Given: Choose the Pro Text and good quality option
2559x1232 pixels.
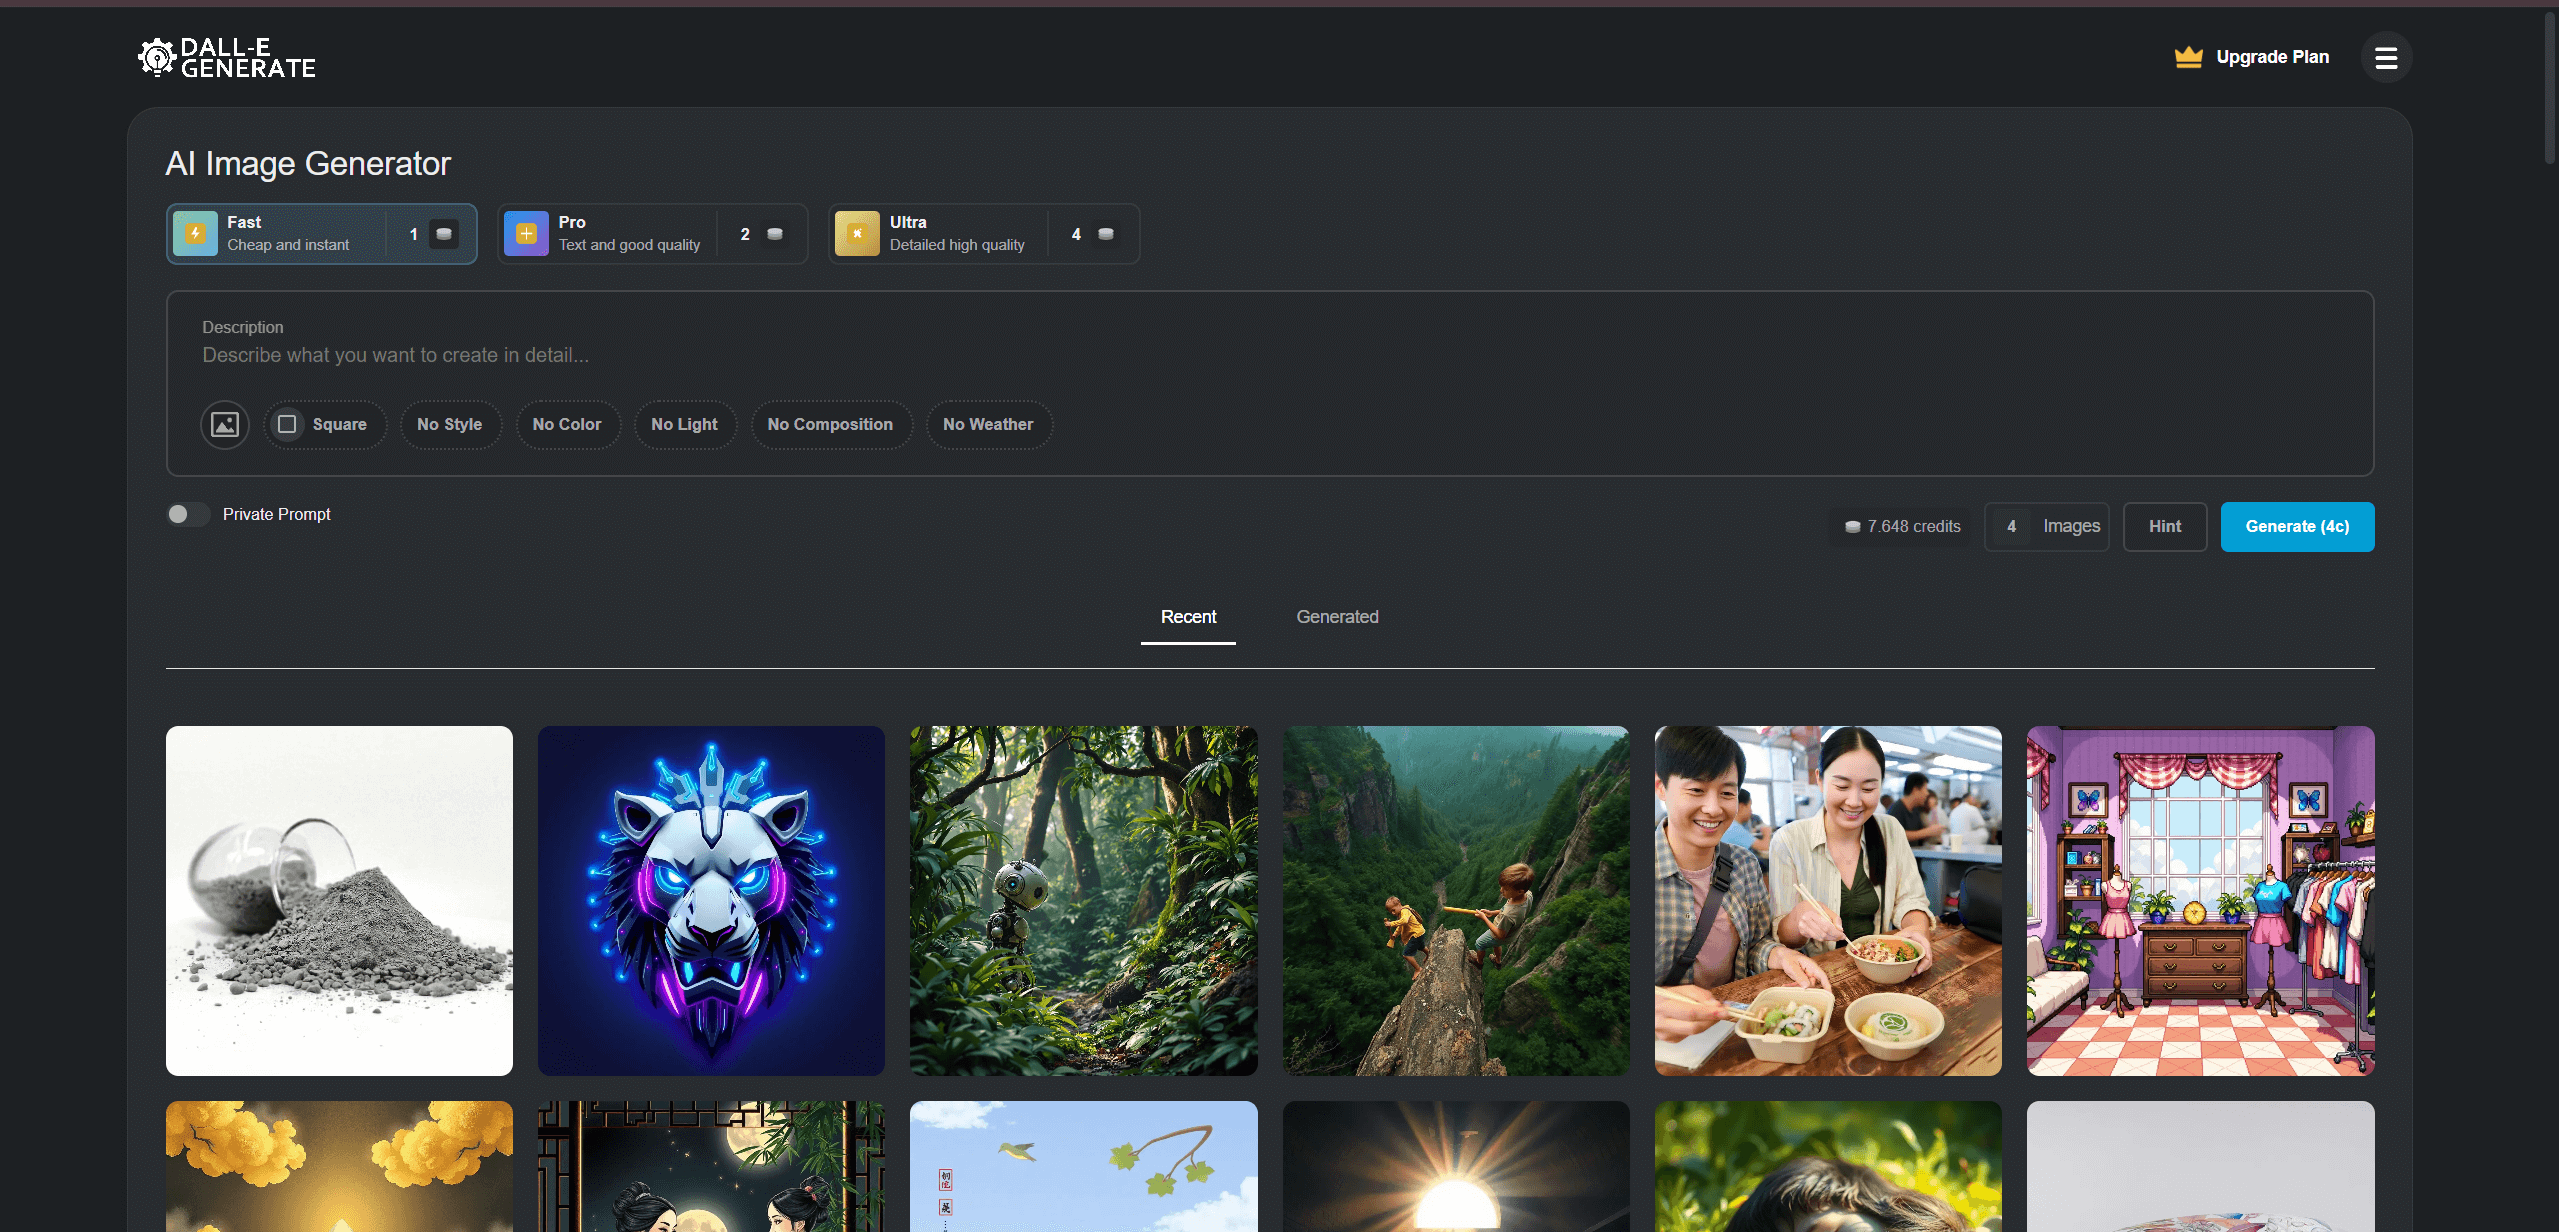Looking at the screenshot, I should pos(629,234).
